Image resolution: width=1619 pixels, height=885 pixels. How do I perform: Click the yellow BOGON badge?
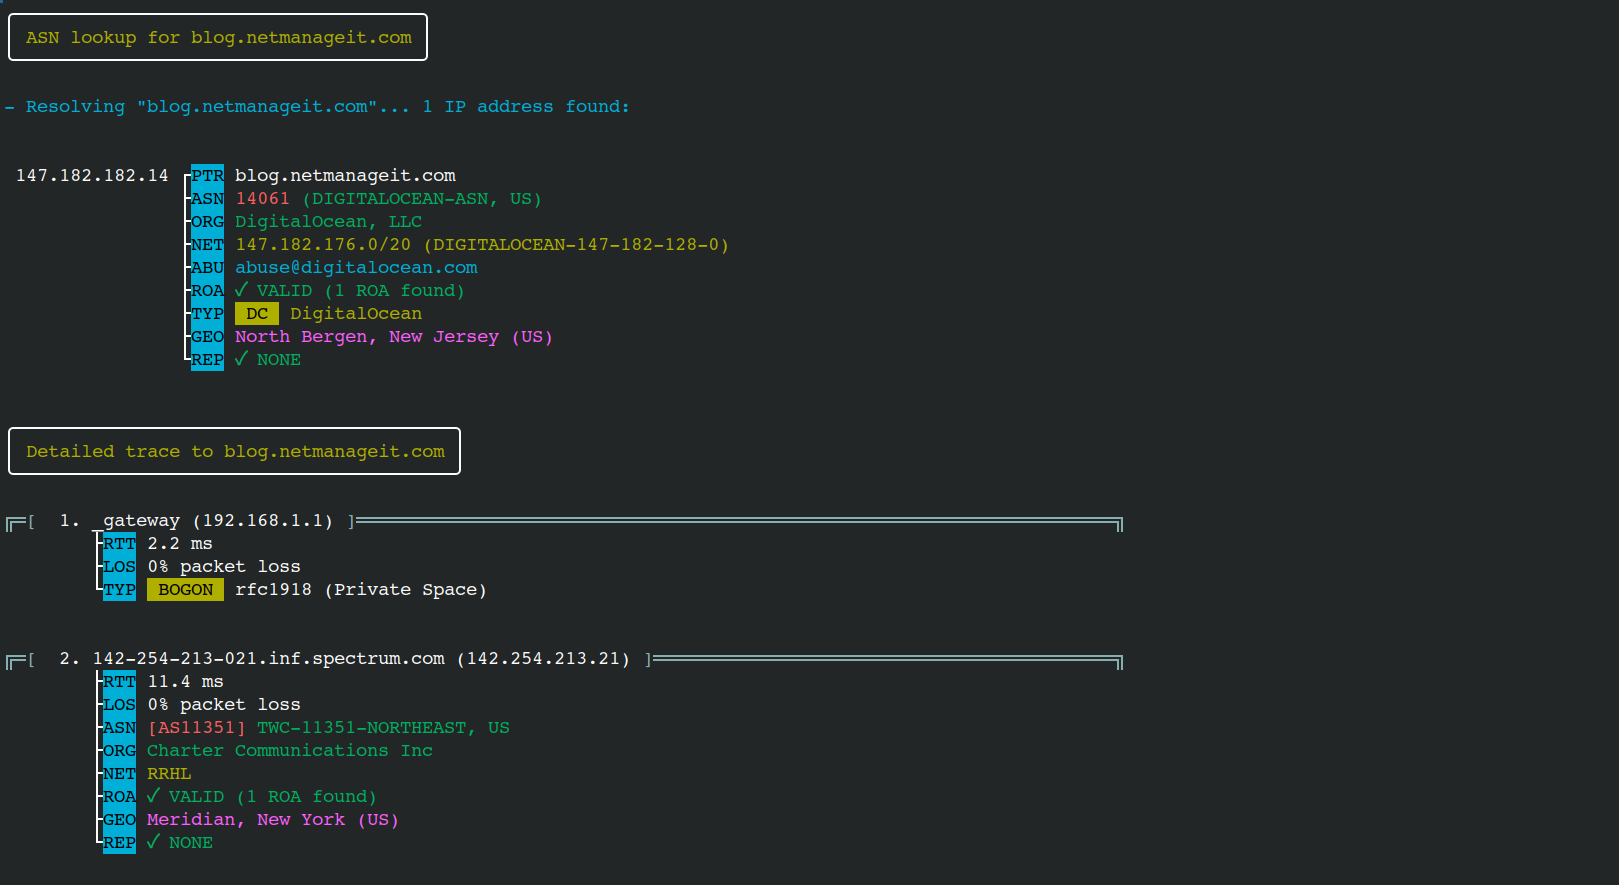coord(185,590)
